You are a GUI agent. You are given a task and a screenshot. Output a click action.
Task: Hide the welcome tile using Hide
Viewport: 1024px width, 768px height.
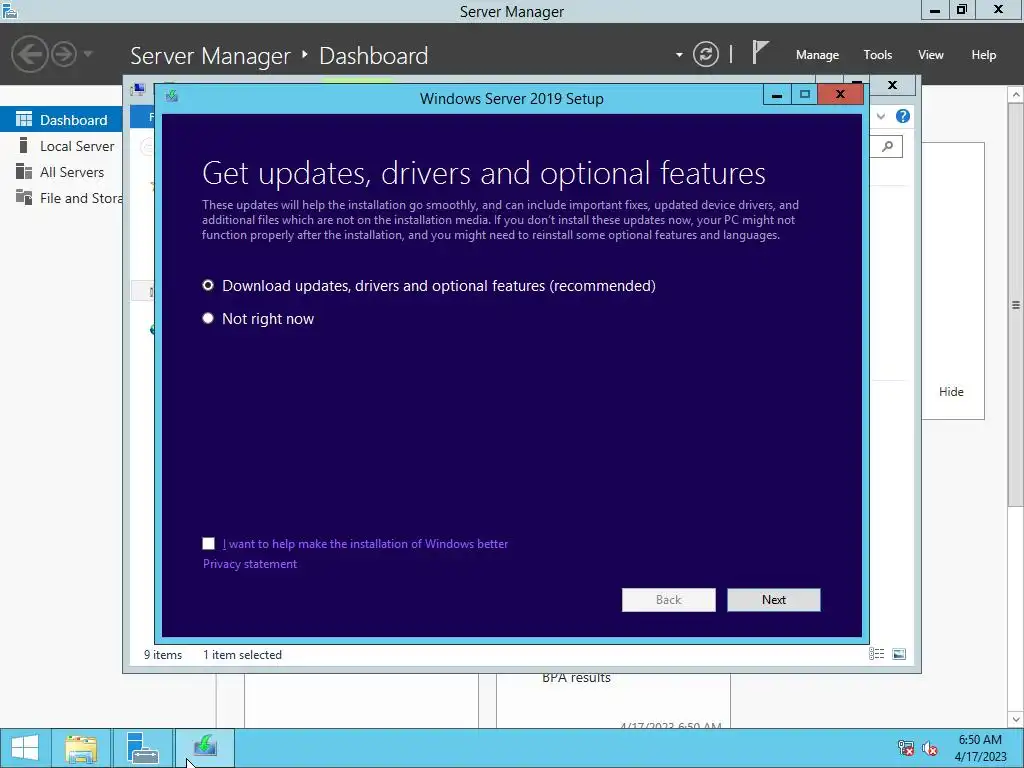[x=951, y=391]
